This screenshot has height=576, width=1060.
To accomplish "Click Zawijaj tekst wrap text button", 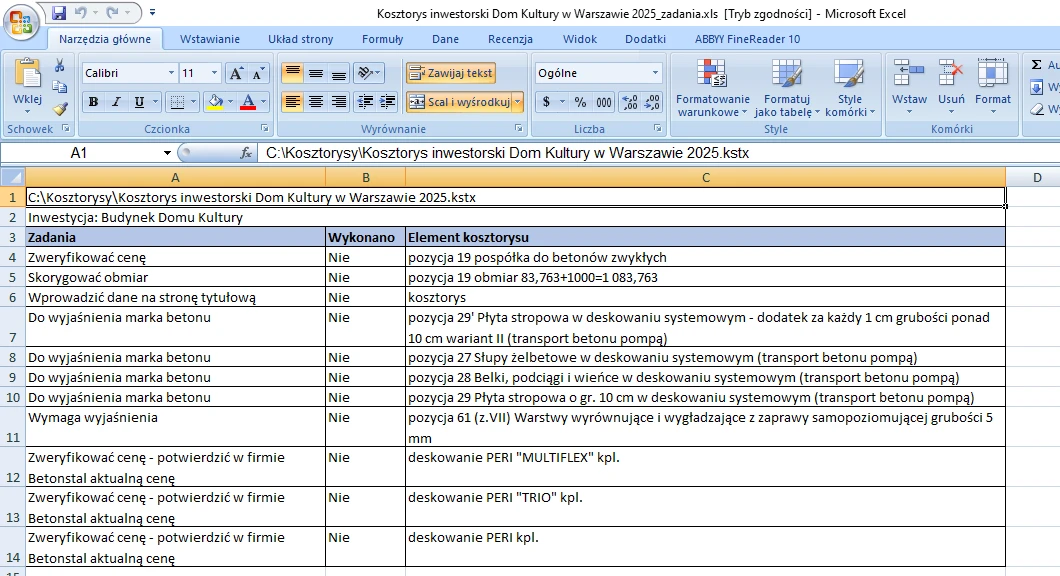I will tap(451, 73).
